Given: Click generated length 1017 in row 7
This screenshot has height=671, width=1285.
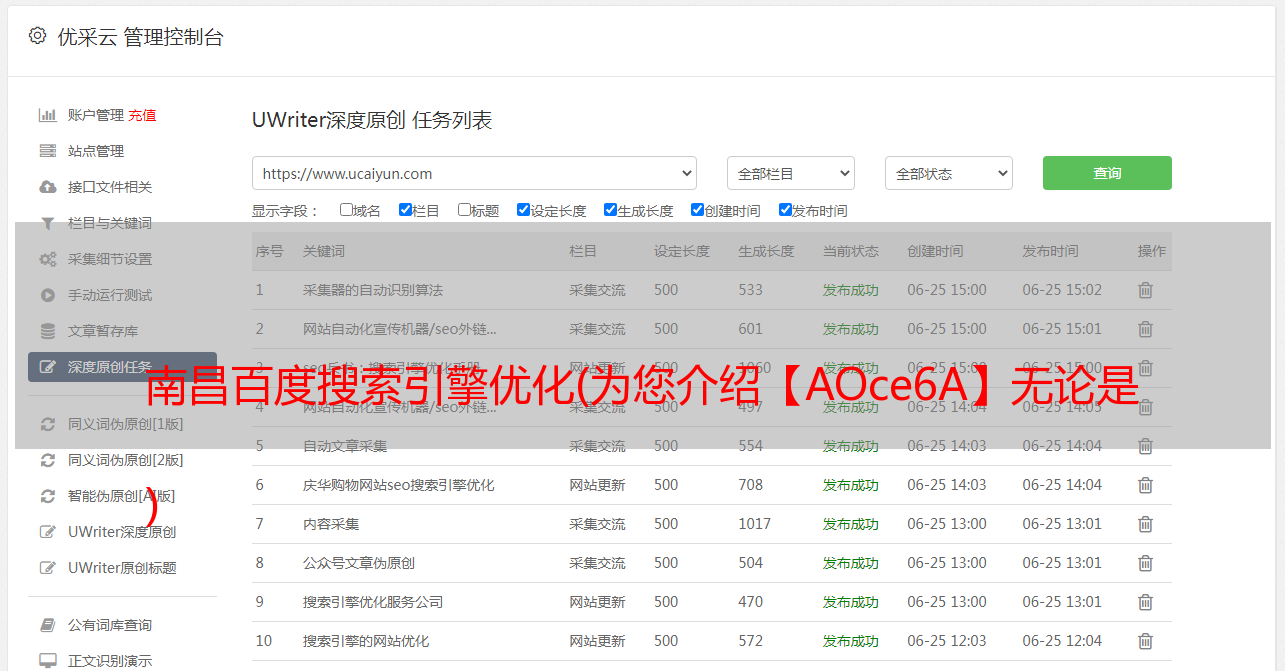Looking at the screenshot, I should click(755, 524).
